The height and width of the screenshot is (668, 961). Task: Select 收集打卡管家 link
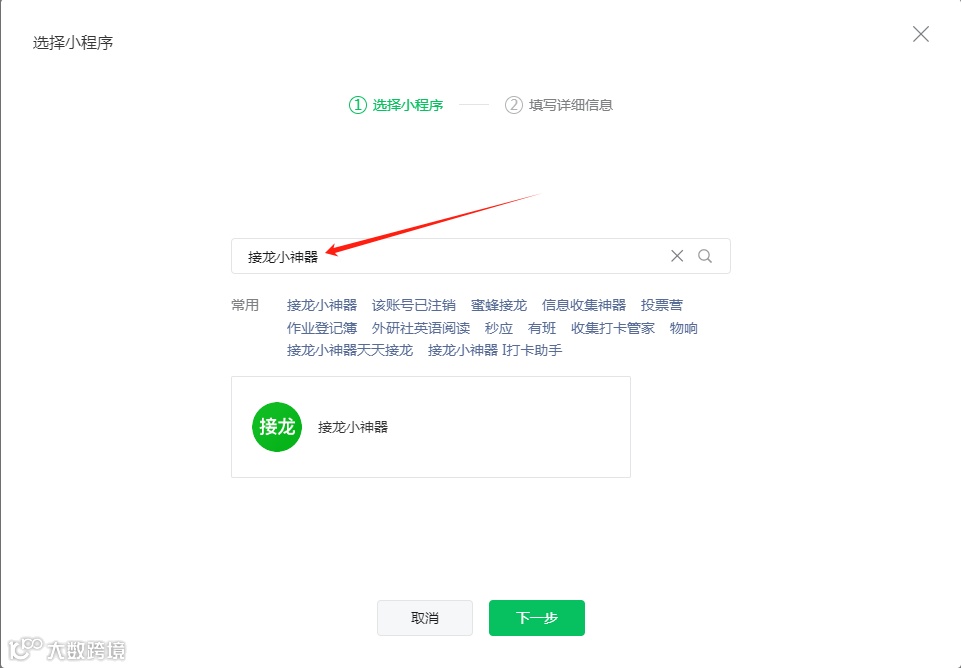pos(613,328)
